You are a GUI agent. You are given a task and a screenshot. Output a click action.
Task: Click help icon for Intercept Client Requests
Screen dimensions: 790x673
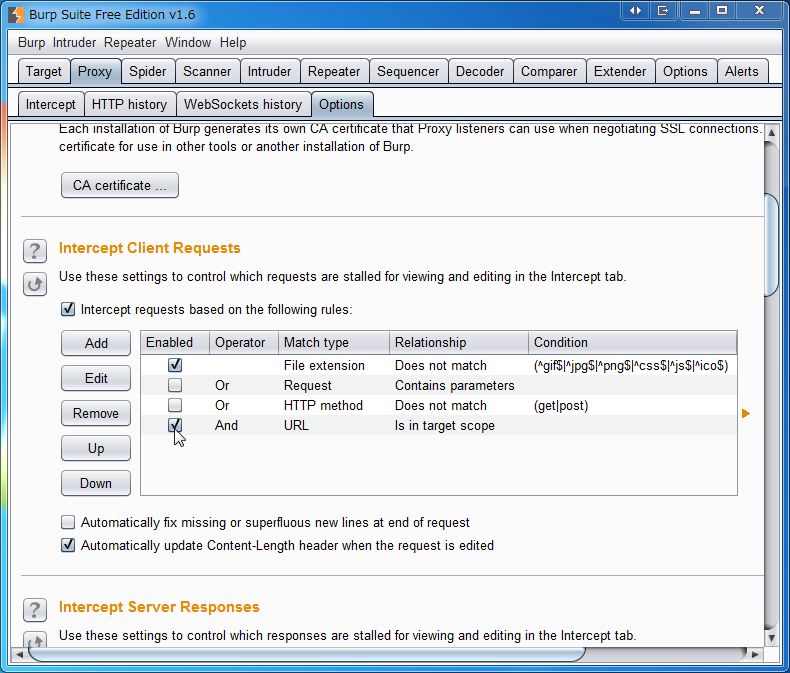35,250
